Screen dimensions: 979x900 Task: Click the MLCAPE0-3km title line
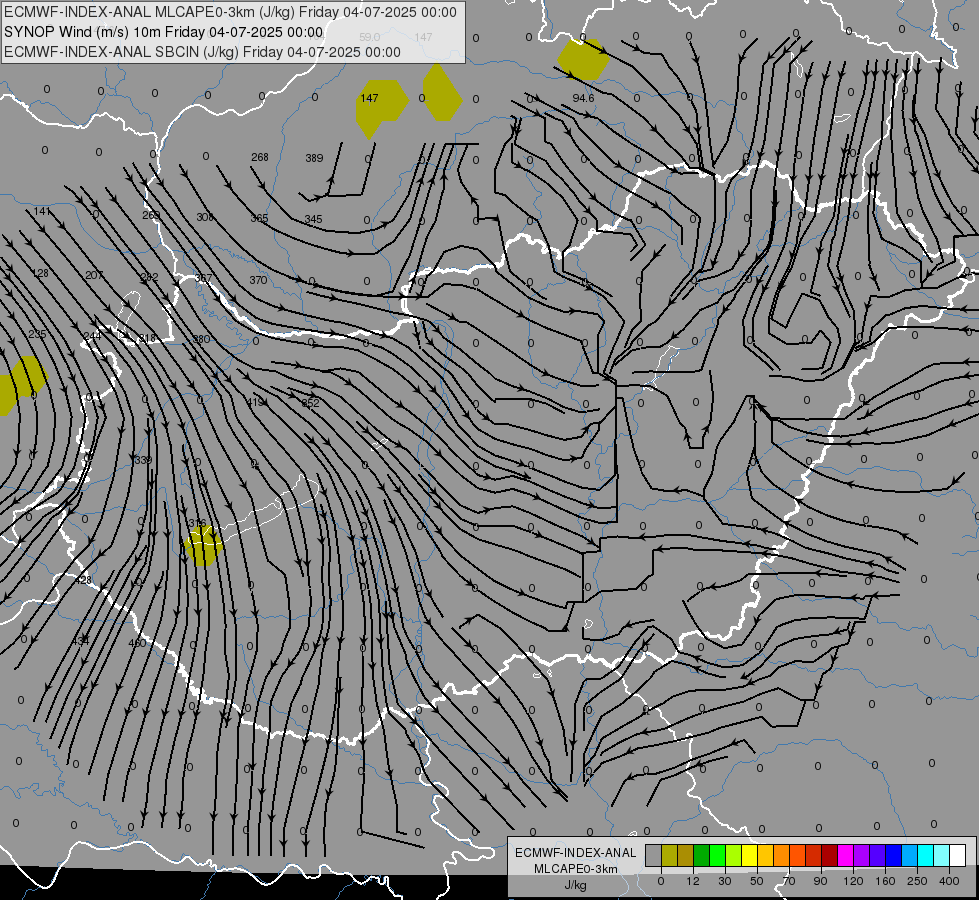[x=230, y=12]
